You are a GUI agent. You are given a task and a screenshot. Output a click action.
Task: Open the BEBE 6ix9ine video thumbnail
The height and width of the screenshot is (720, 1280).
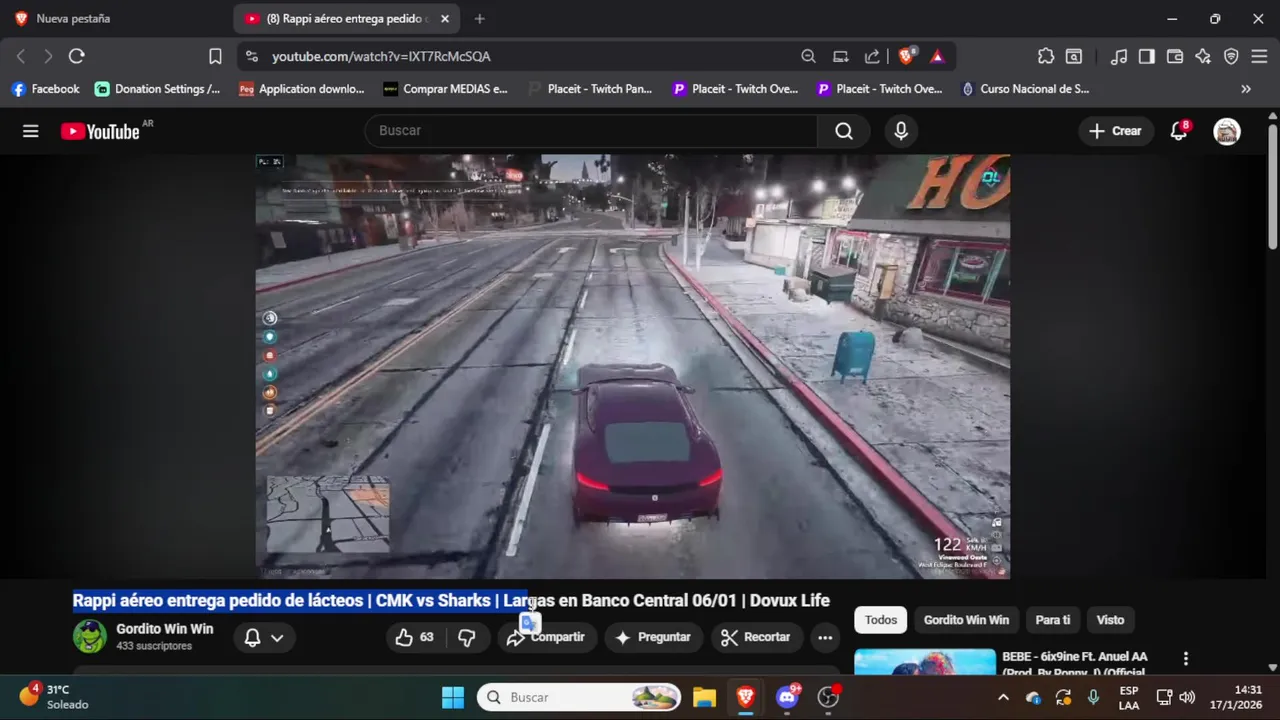(925, 662)
